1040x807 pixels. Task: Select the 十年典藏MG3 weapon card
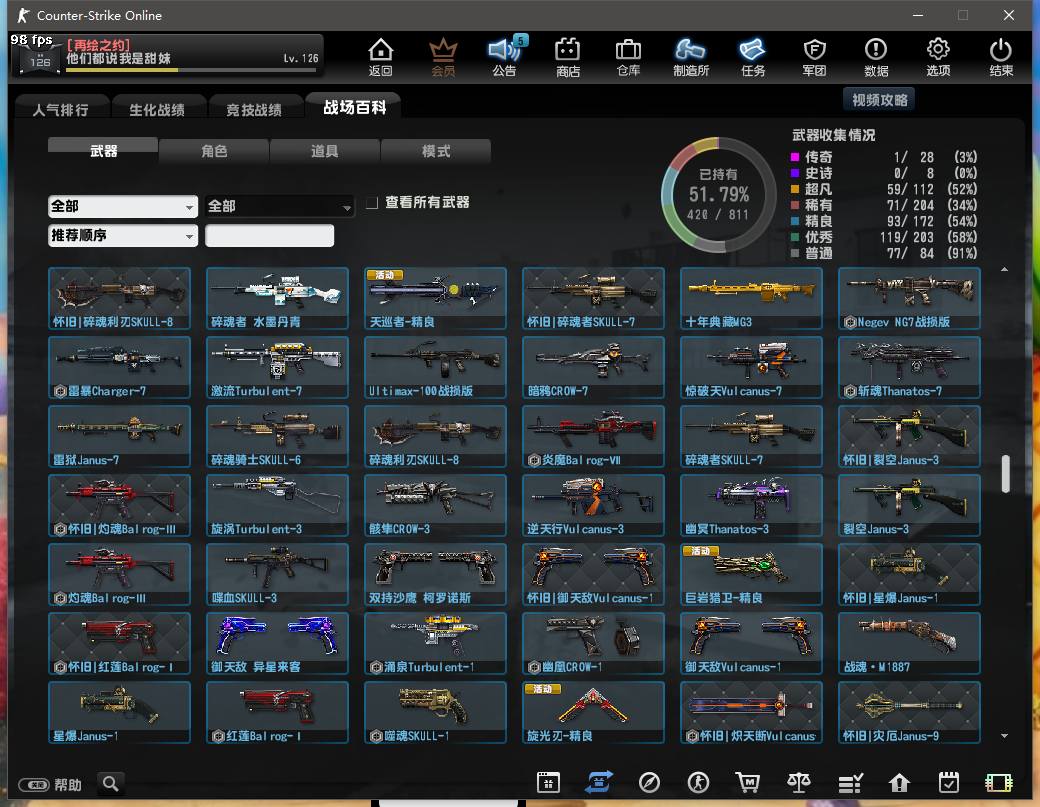[x=751, y=298]
